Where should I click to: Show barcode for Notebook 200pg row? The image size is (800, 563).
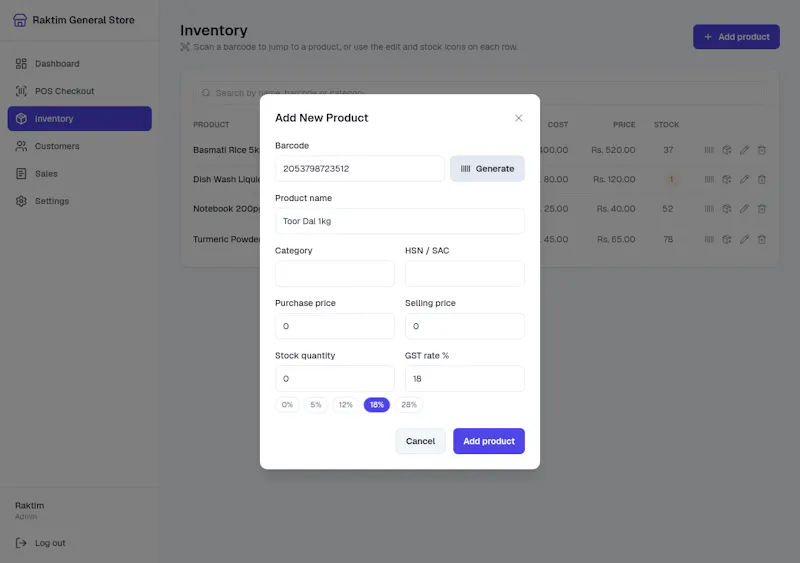709,209
